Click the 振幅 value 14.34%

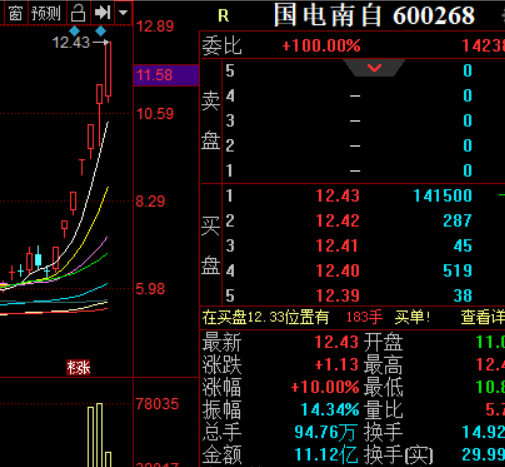tap(330, 410)
